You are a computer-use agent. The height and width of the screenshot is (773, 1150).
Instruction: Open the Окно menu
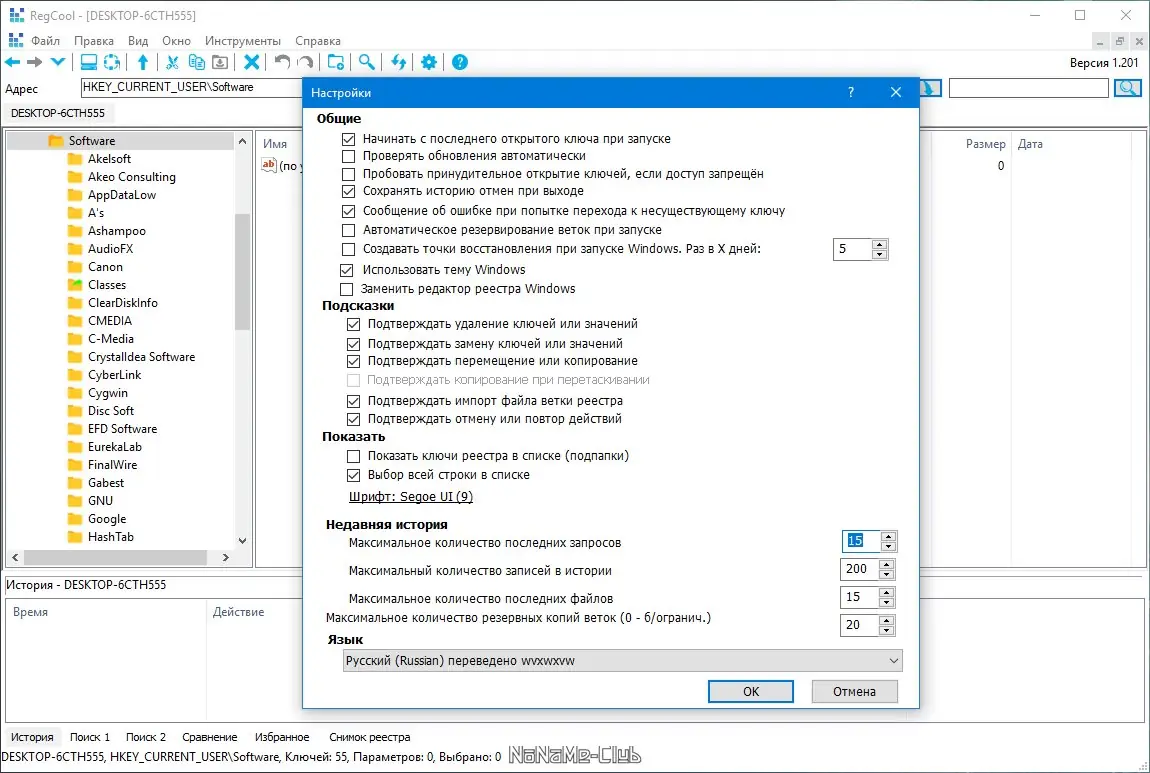177,41
